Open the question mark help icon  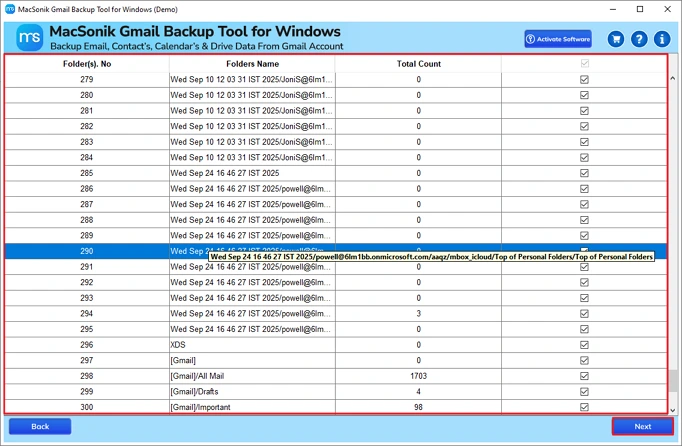pyautogui.click(x=639, y=39)
